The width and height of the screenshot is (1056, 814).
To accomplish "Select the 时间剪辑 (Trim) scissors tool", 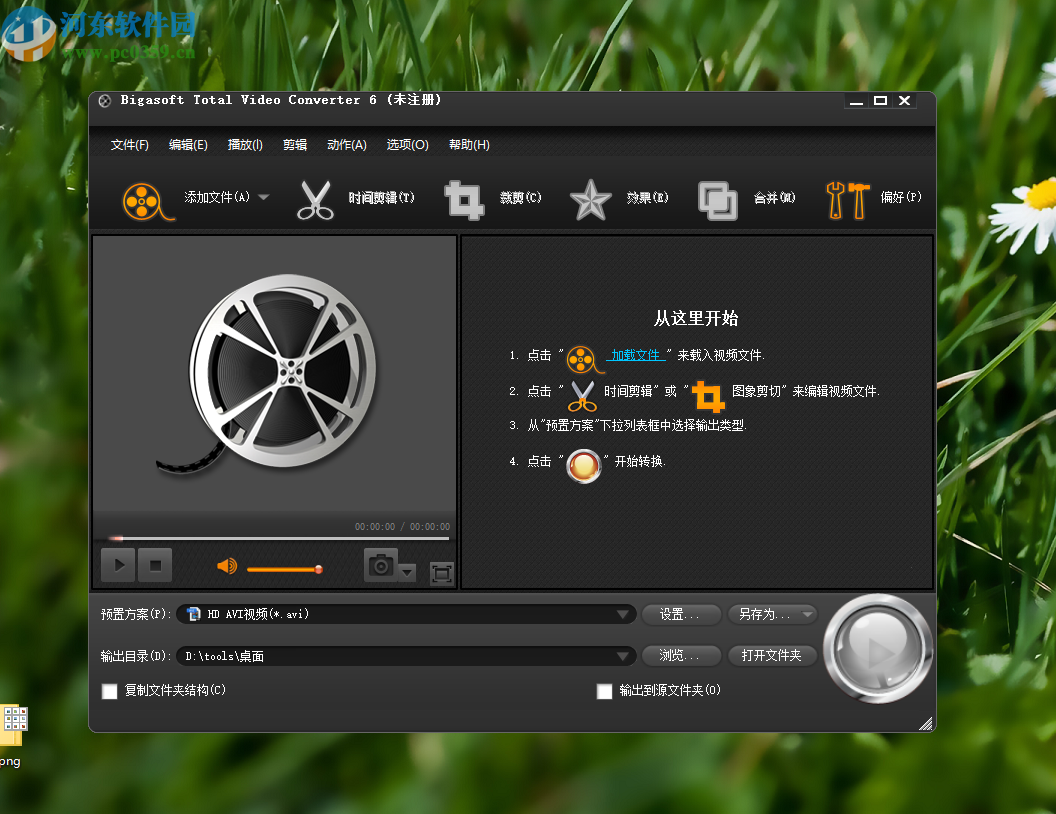I will click(317, 198).
